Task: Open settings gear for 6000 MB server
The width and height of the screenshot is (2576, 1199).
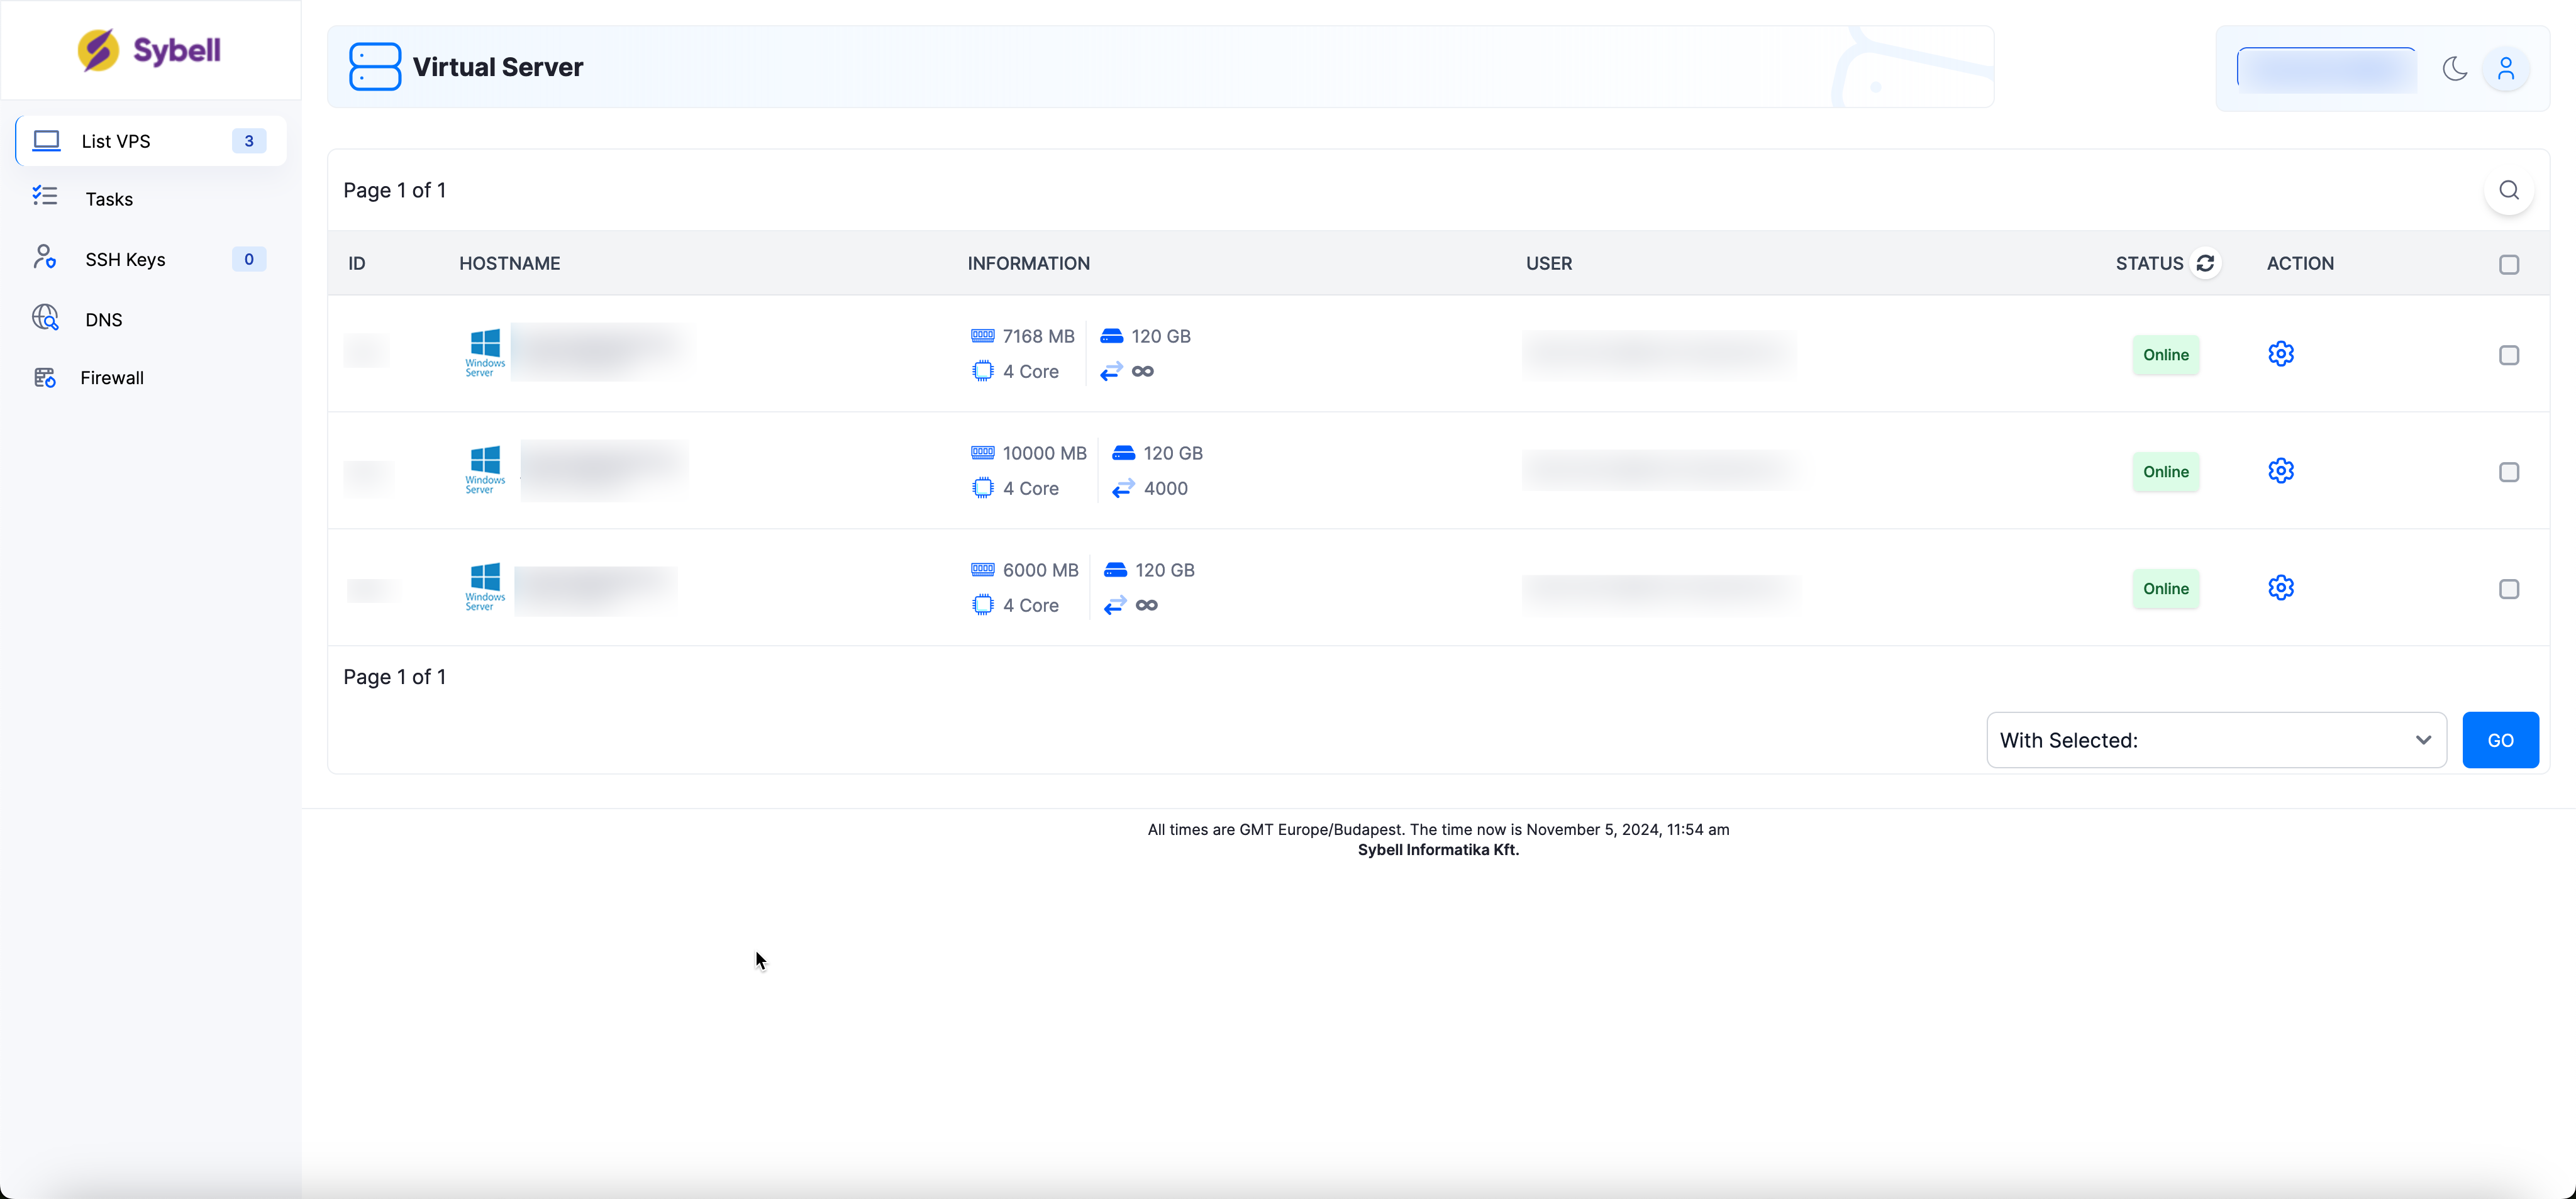Action: click(x=2280, y=588)
